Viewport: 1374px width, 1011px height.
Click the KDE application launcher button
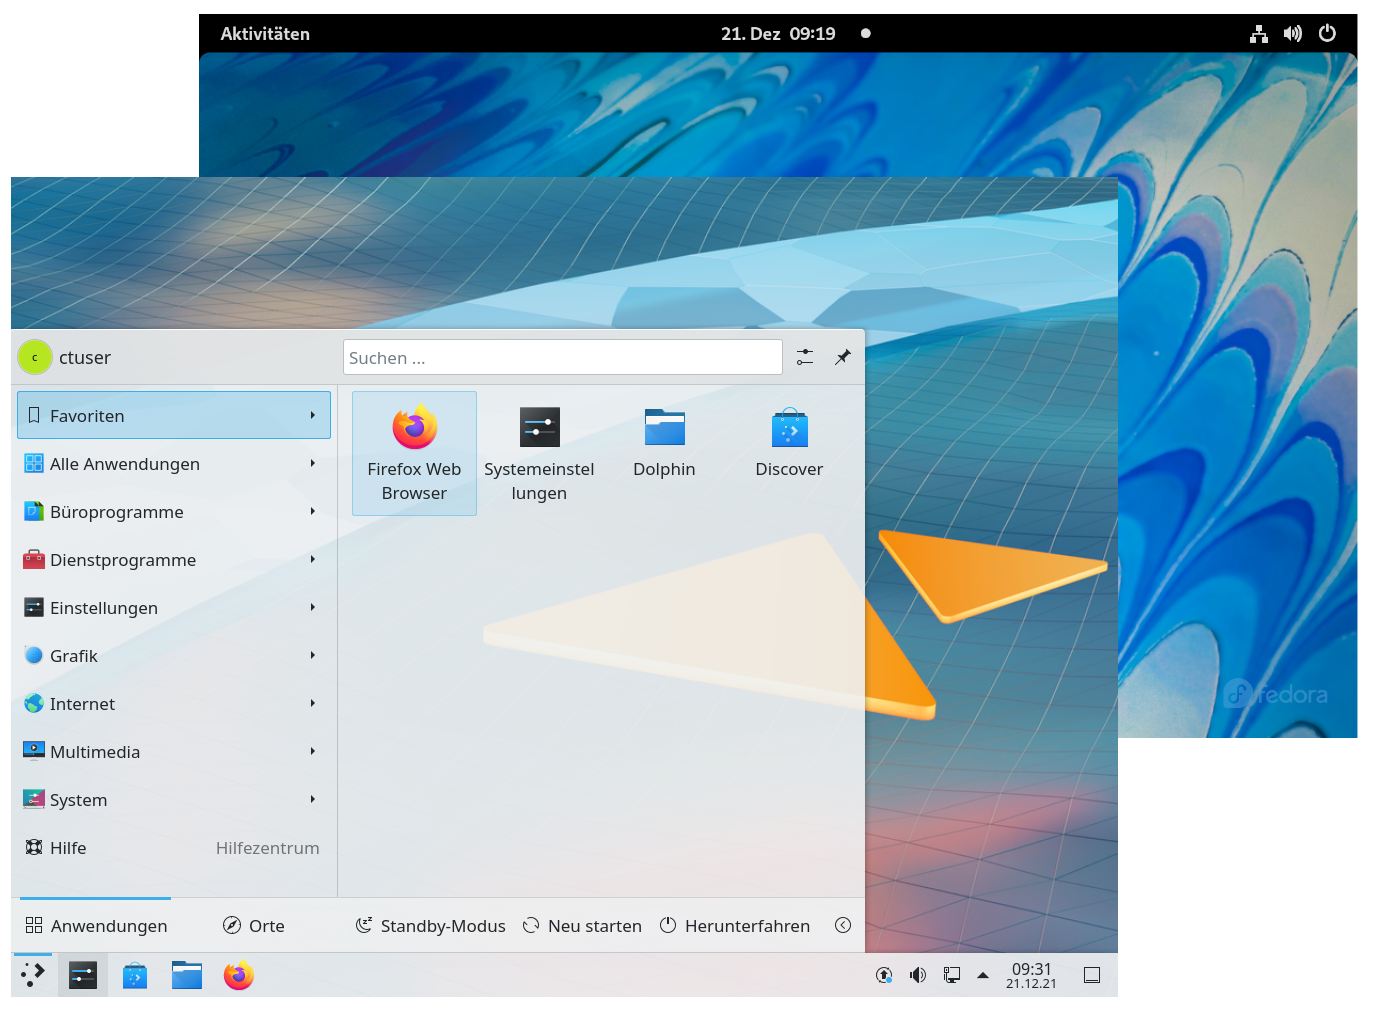(x=33, y=975)
